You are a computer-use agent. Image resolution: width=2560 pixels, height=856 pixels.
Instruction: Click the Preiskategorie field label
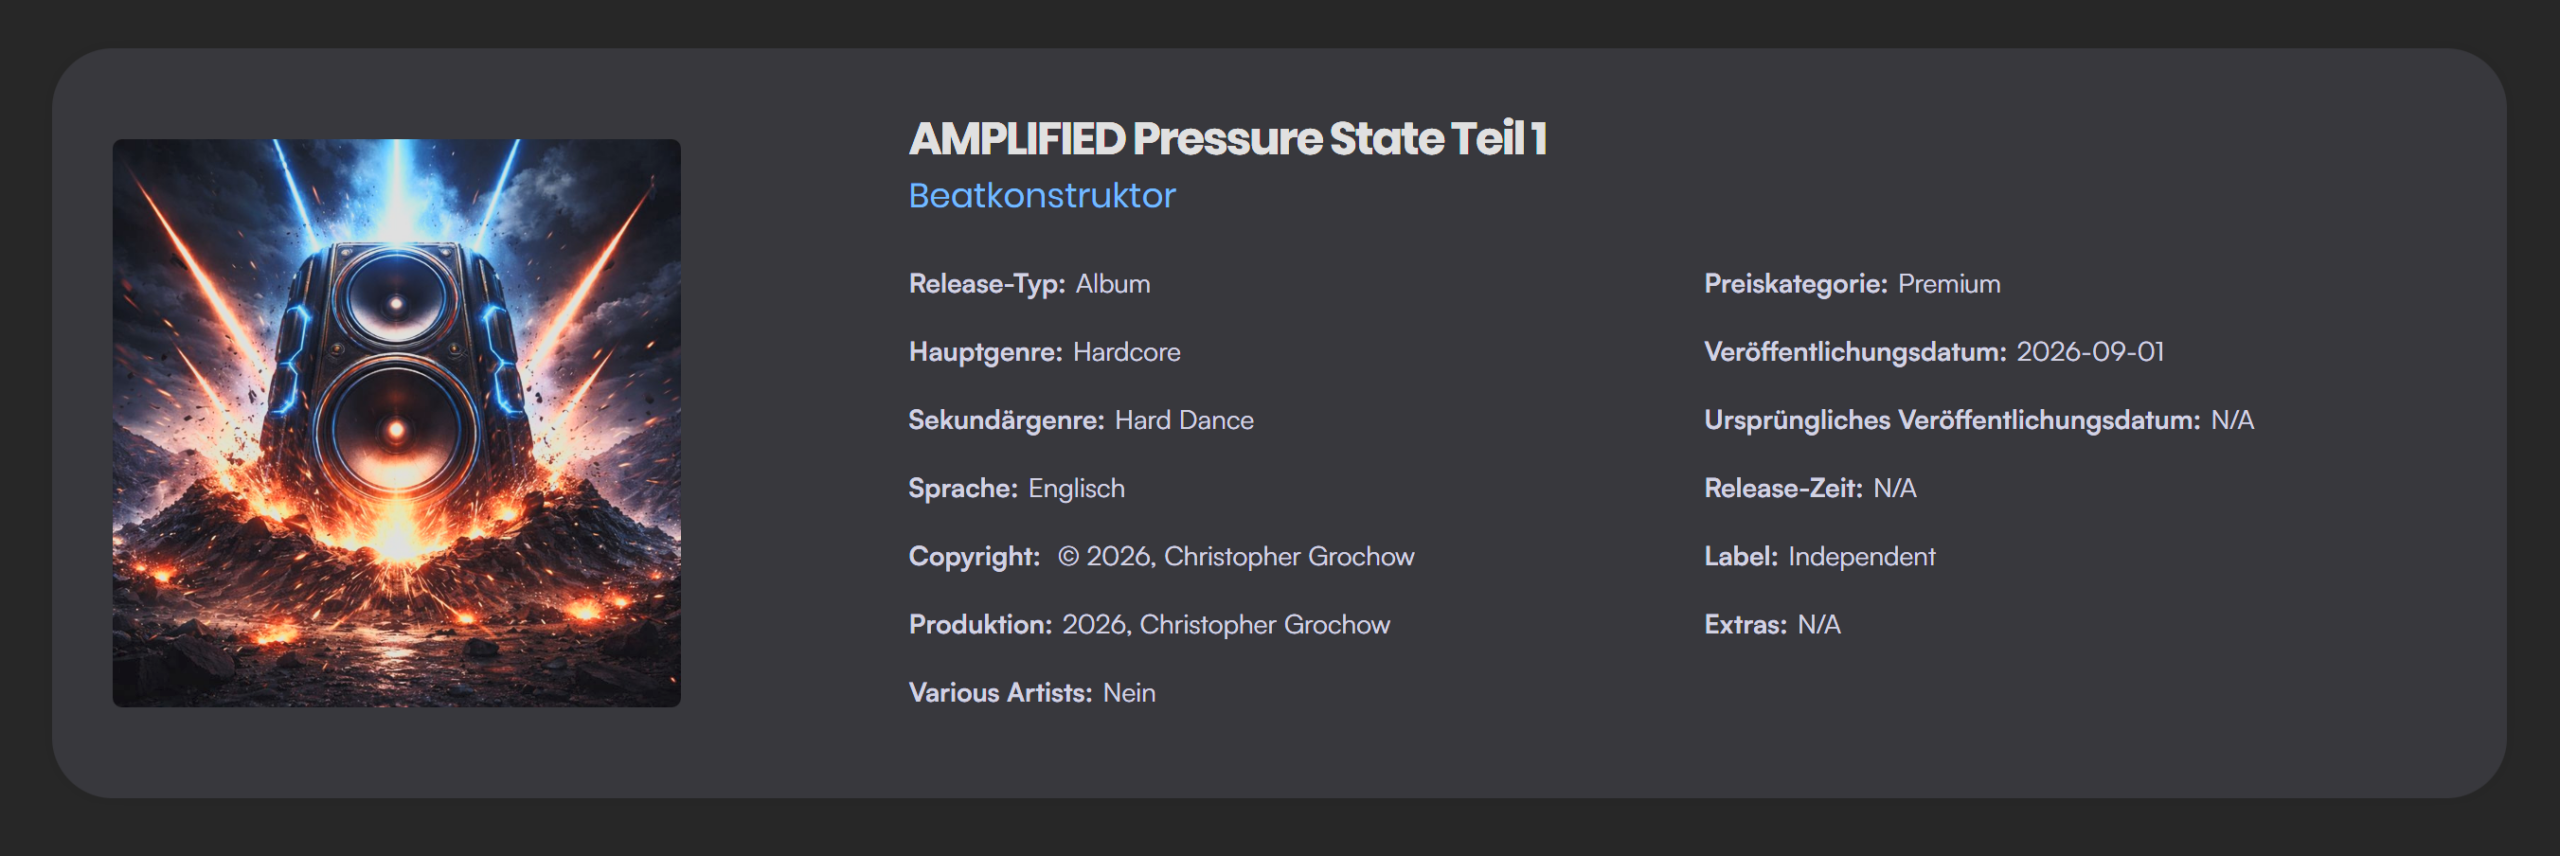(1795, 284)
